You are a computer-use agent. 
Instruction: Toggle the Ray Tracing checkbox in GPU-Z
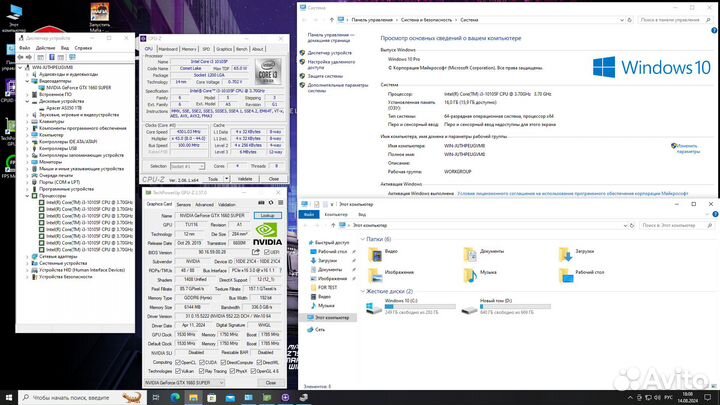pos(201,371)
